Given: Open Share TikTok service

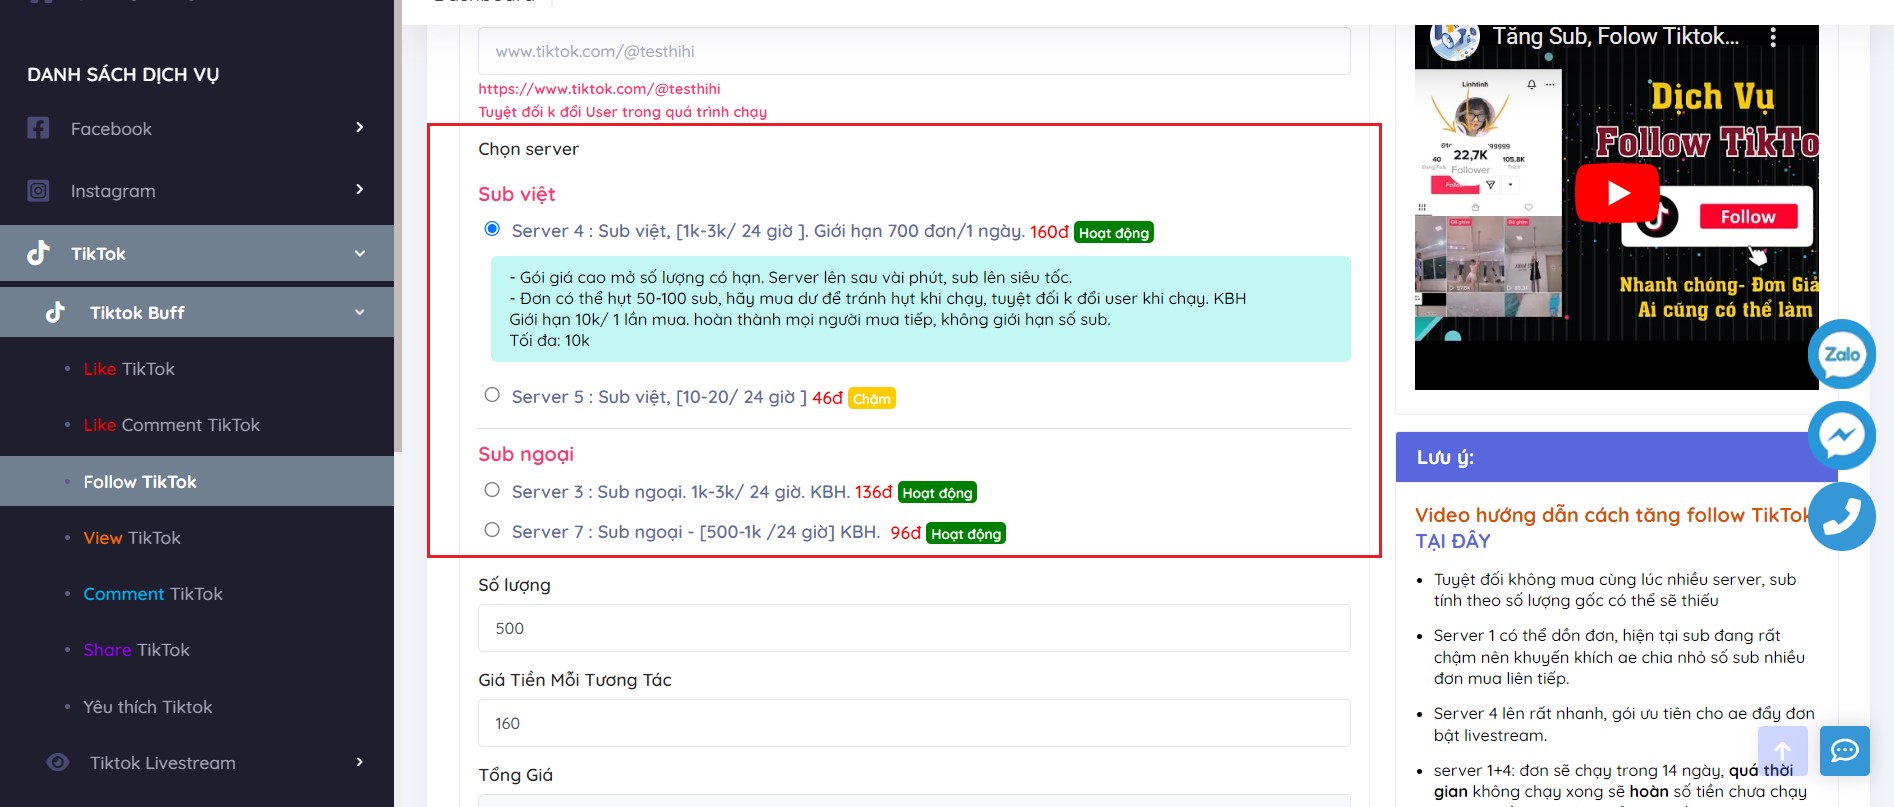Looking at the screenshot, I should [136, 650].
